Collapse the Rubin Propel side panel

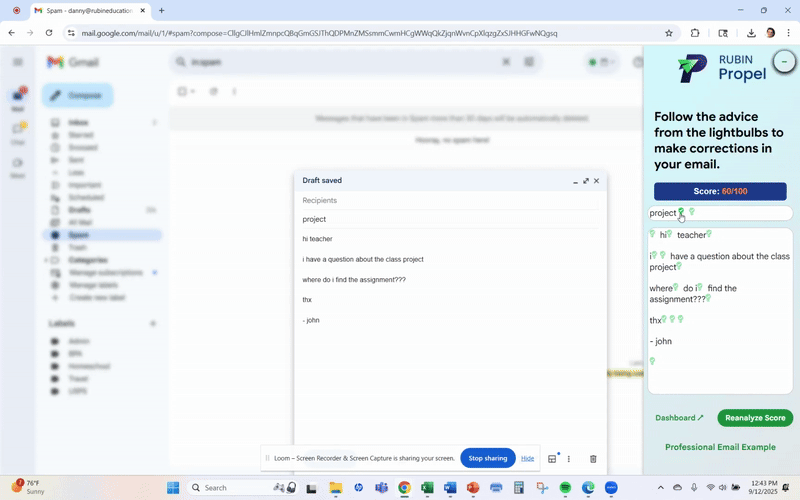785,62
